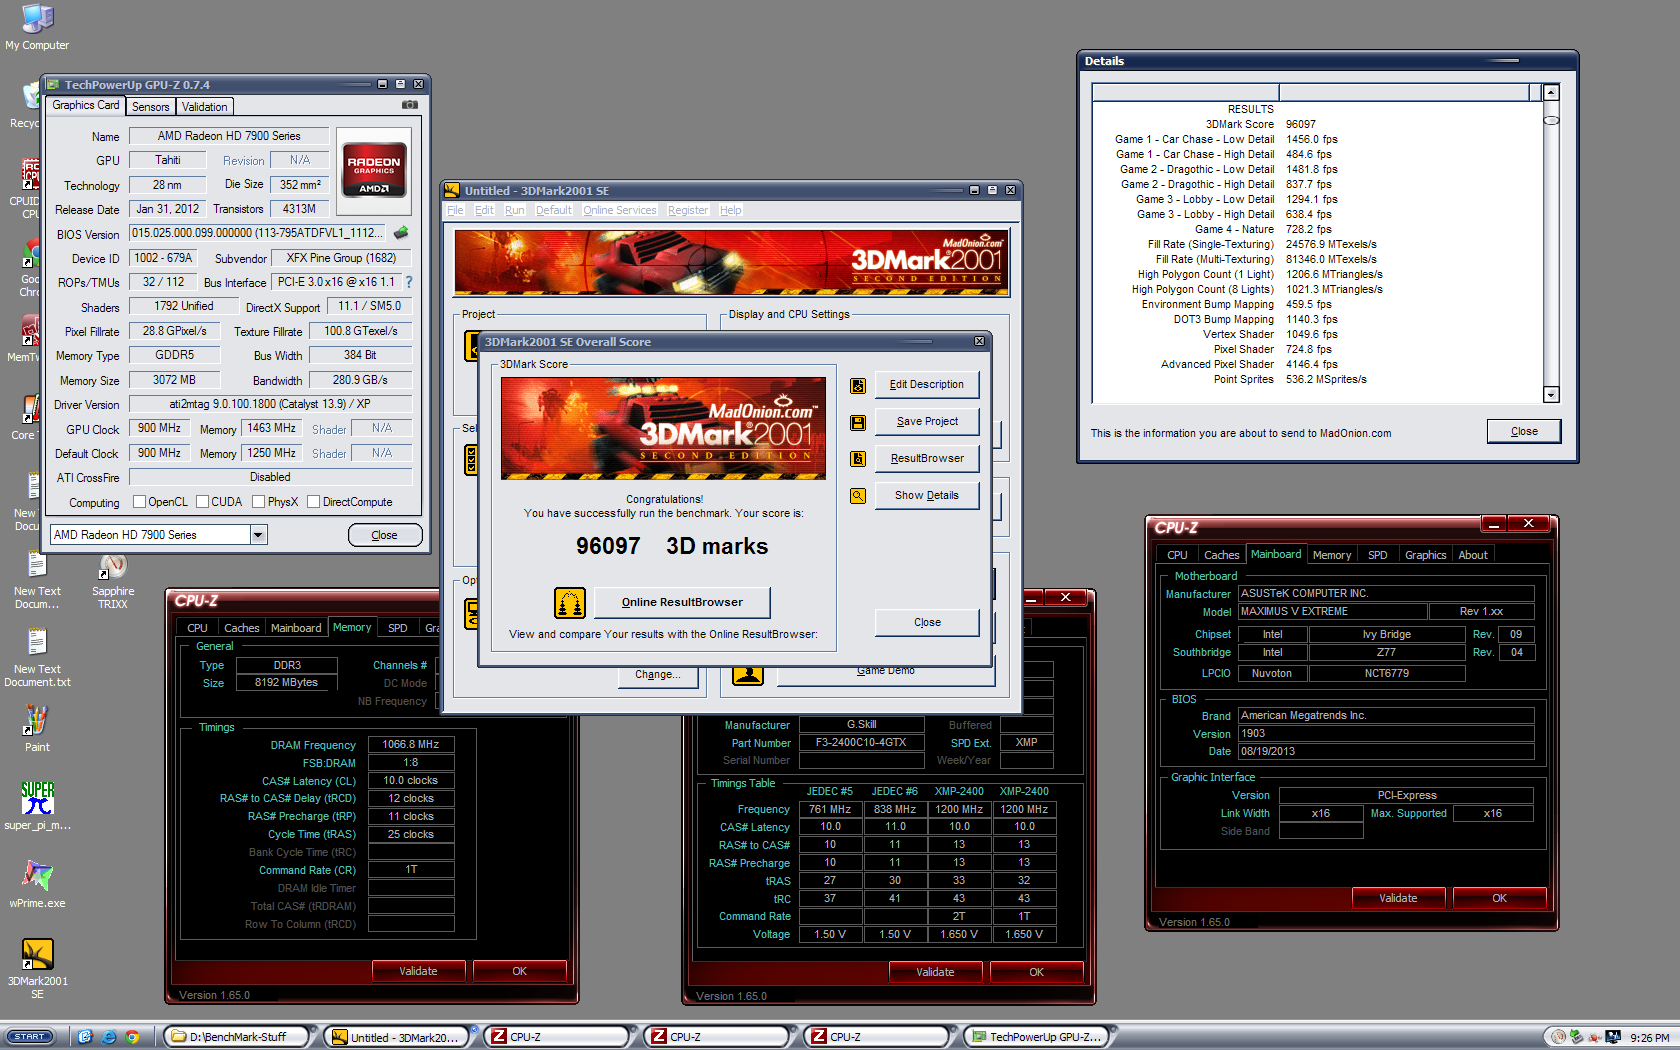Toggle the PhysX checkbox
This screenshot has height=1050, width=1680.
[x=258, y=502]
